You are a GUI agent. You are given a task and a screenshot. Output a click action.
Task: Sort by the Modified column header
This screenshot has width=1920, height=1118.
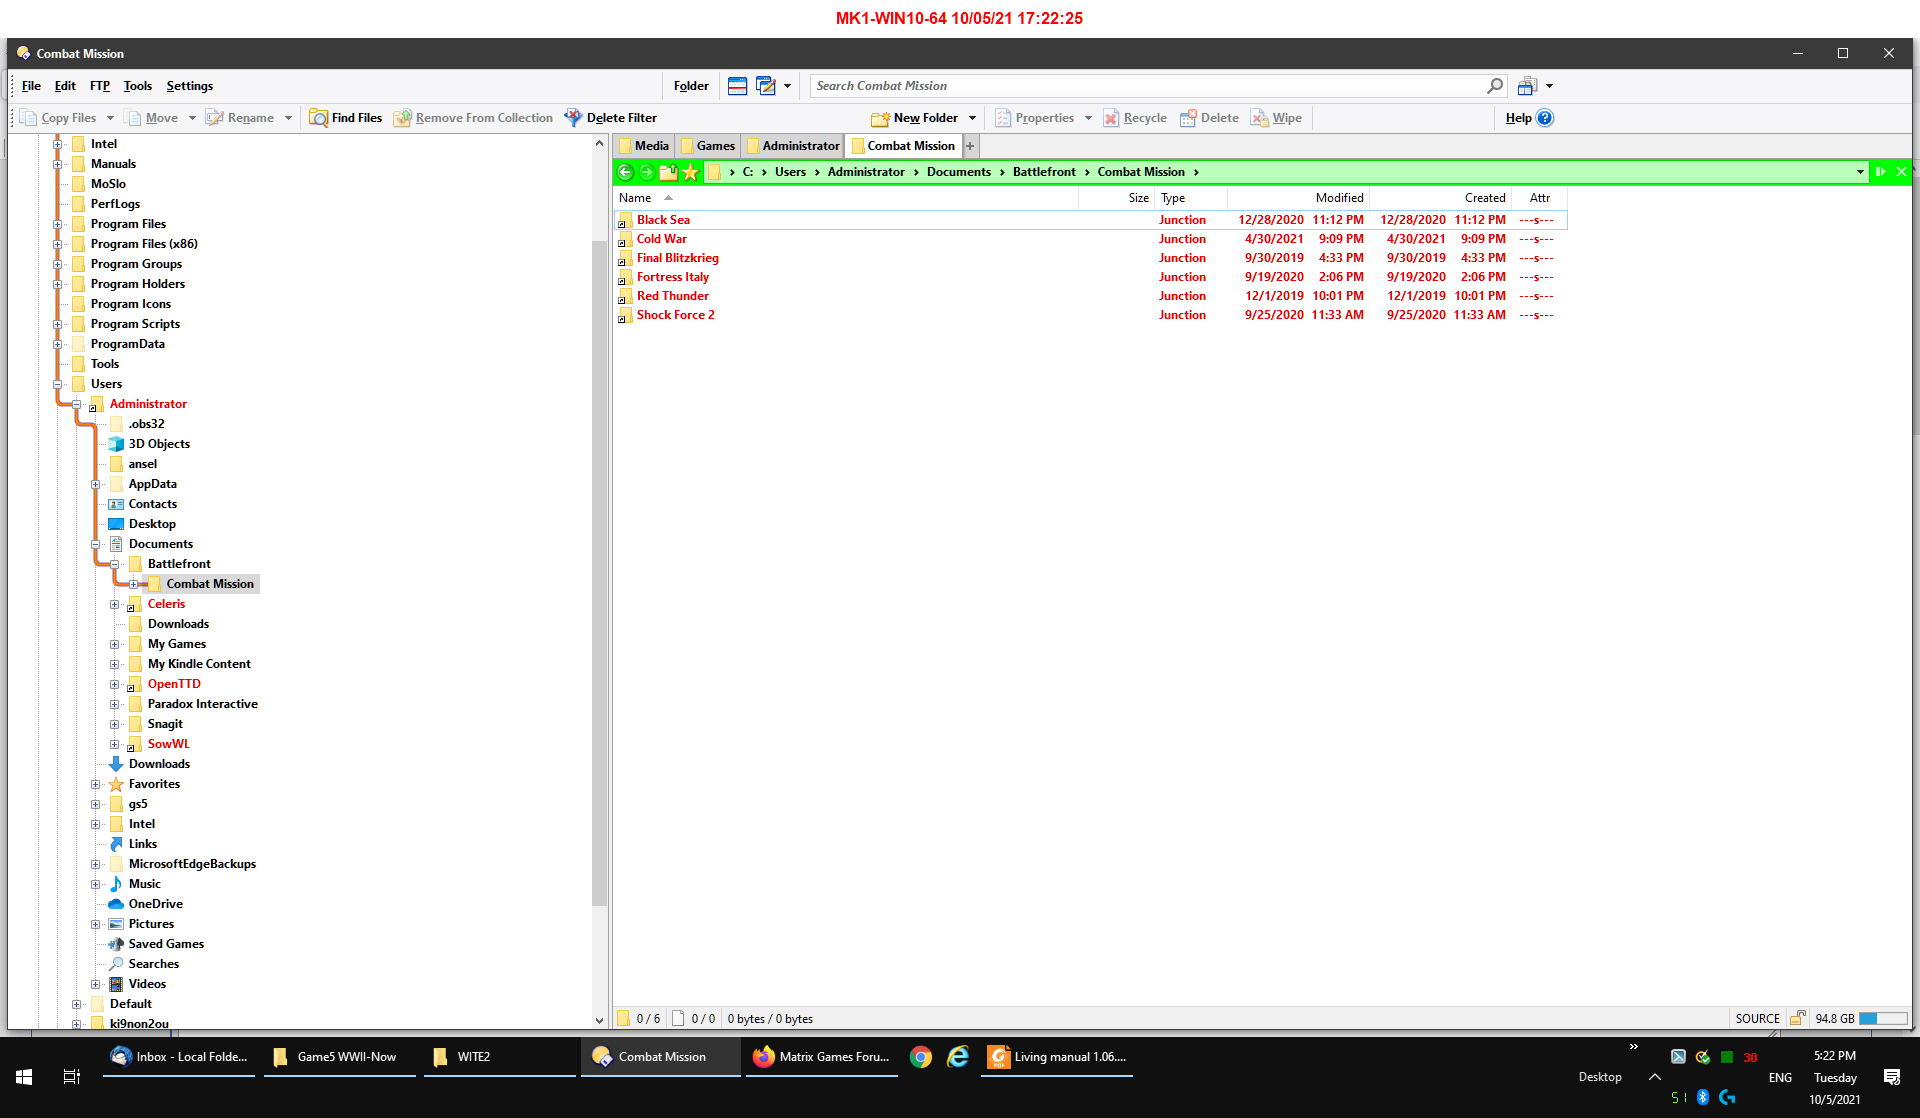[x=1298, y=198]
